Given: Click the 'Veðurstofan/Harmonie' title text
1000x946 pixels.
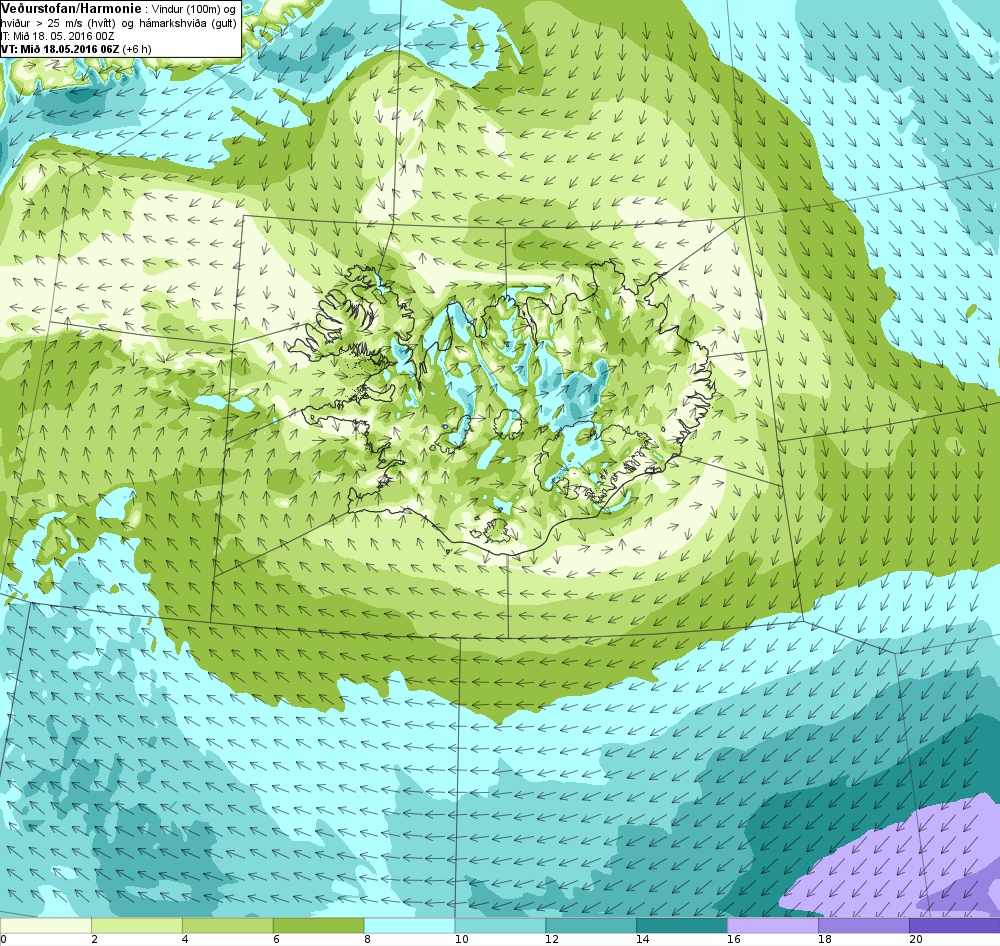Looking at the screenshot, I should [x=71, y=9].
